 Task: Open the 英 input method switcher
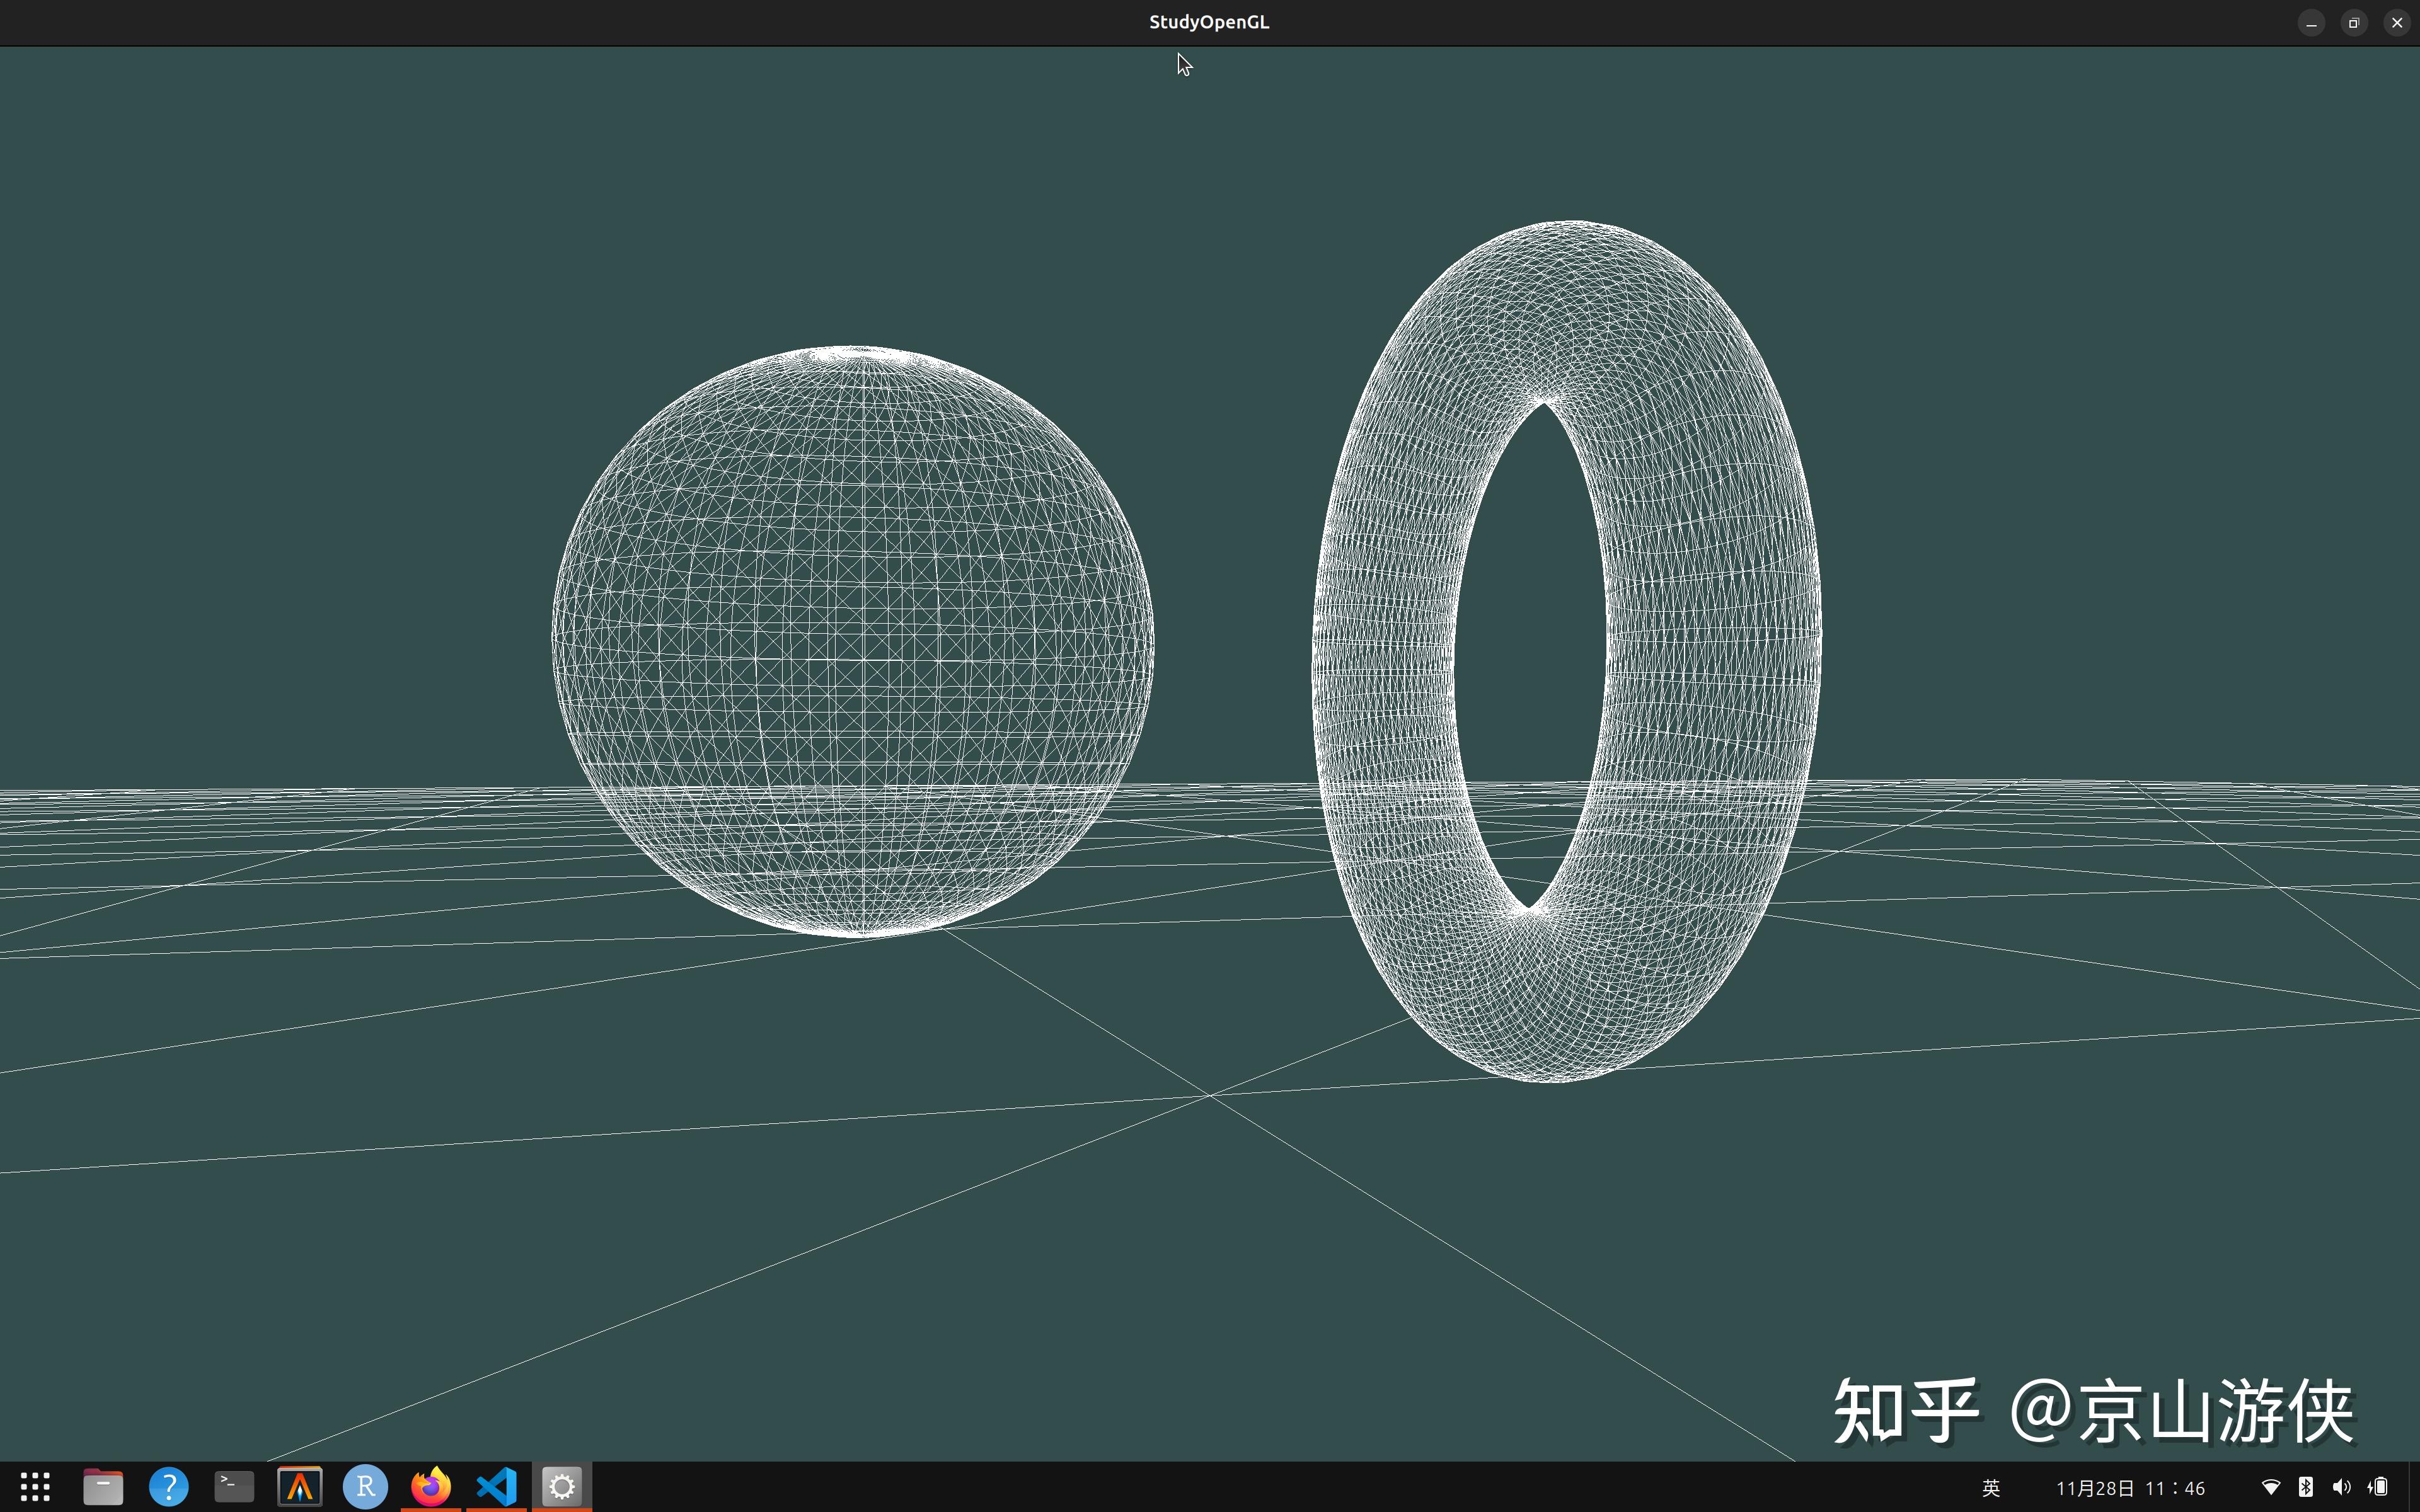[1990, 1487]
